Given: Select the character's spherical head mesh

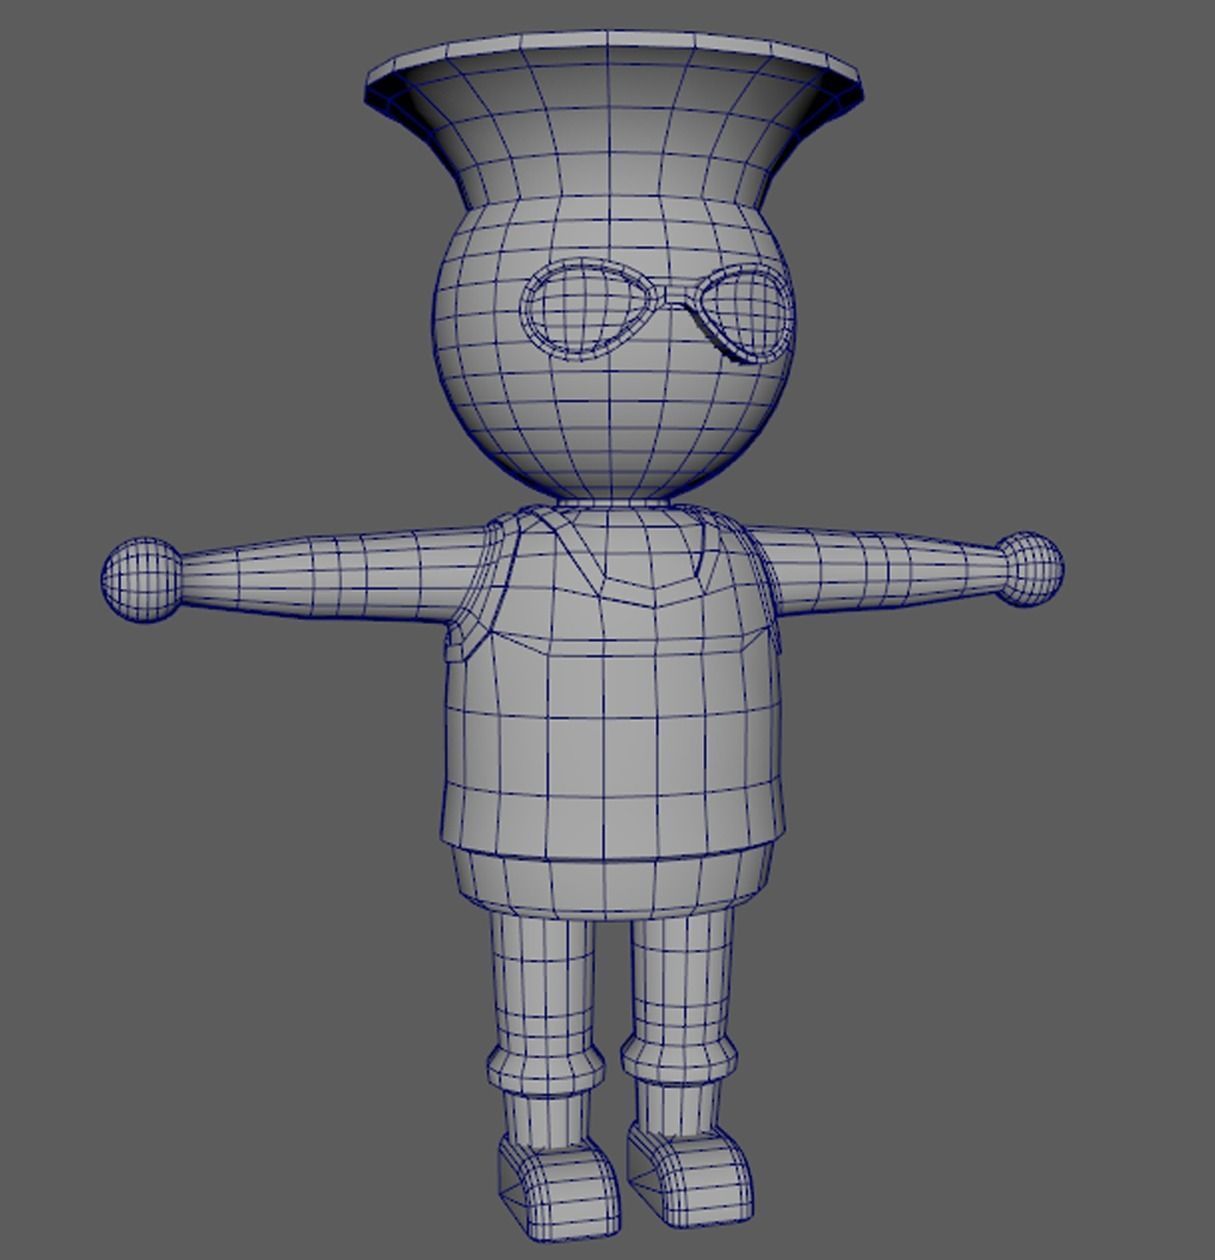Looking at the screenshot, I should (x=613, y=400).
